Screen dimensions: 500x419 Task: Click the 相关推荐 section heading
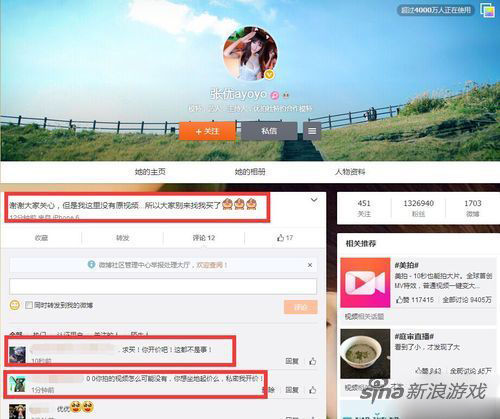point(361,244)
